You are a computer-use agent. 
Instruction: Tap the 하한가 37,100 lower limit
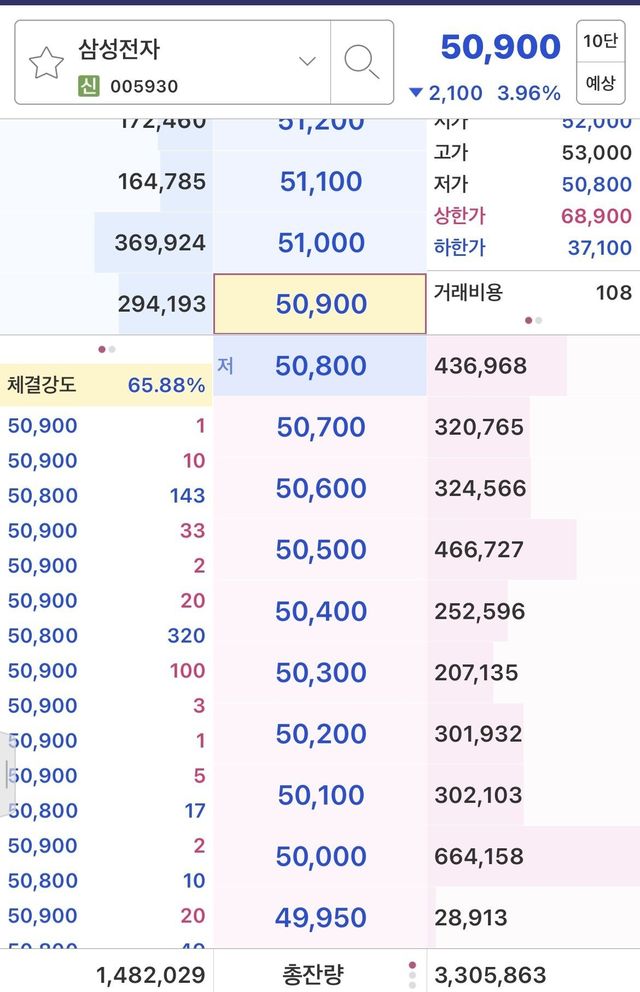(x=532, y=247)
